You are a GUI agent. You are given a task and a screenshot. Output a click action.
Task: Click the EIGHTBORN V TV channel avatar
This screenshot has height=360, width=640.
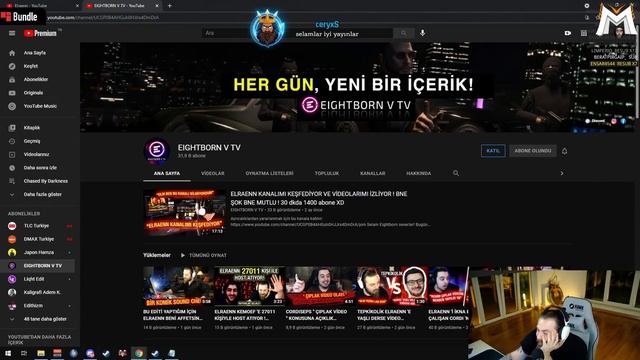(x=157, y=151)
